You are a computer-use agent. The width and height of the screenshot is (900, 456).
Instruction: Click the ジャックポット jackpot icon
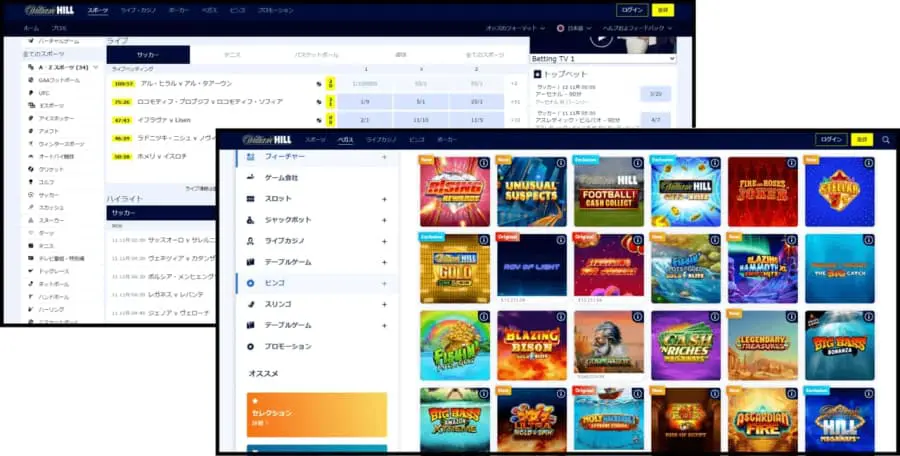click(x=250, y=220)
